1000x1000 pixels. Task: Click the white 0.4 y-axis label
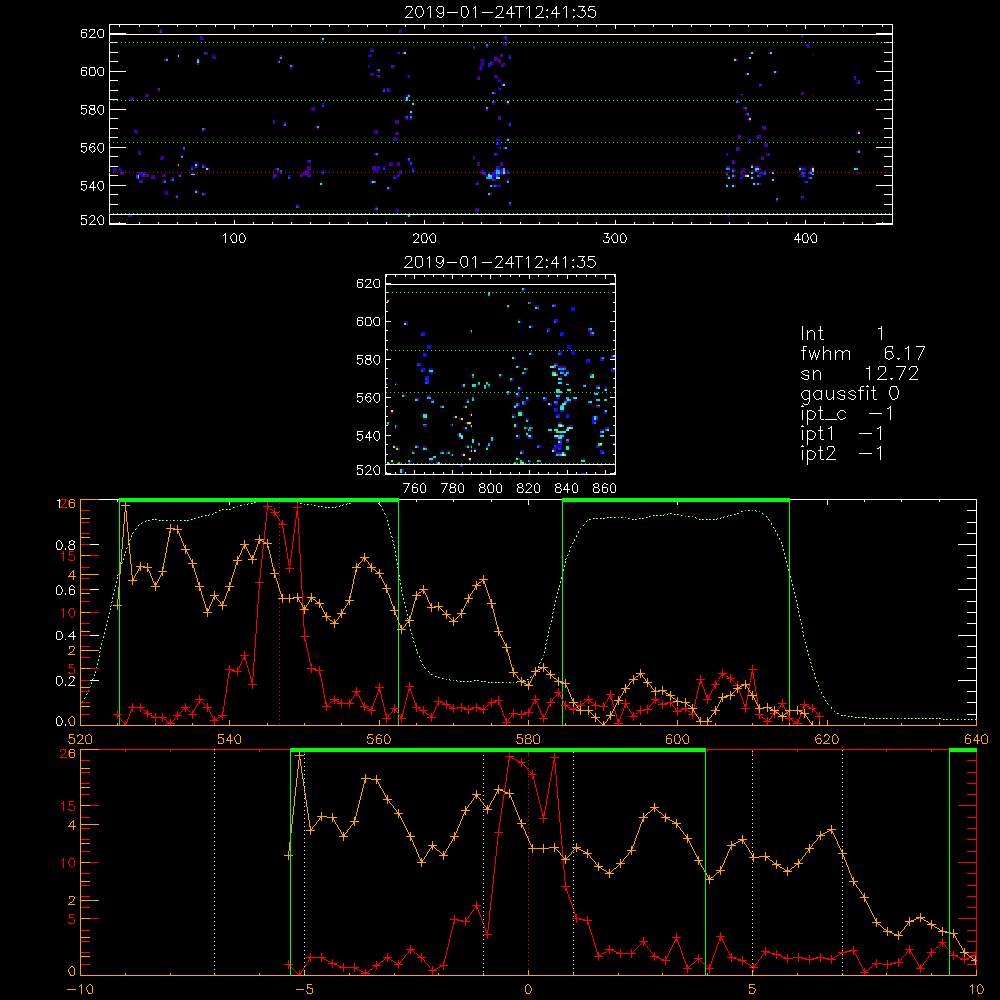click(x=65, y=636)
